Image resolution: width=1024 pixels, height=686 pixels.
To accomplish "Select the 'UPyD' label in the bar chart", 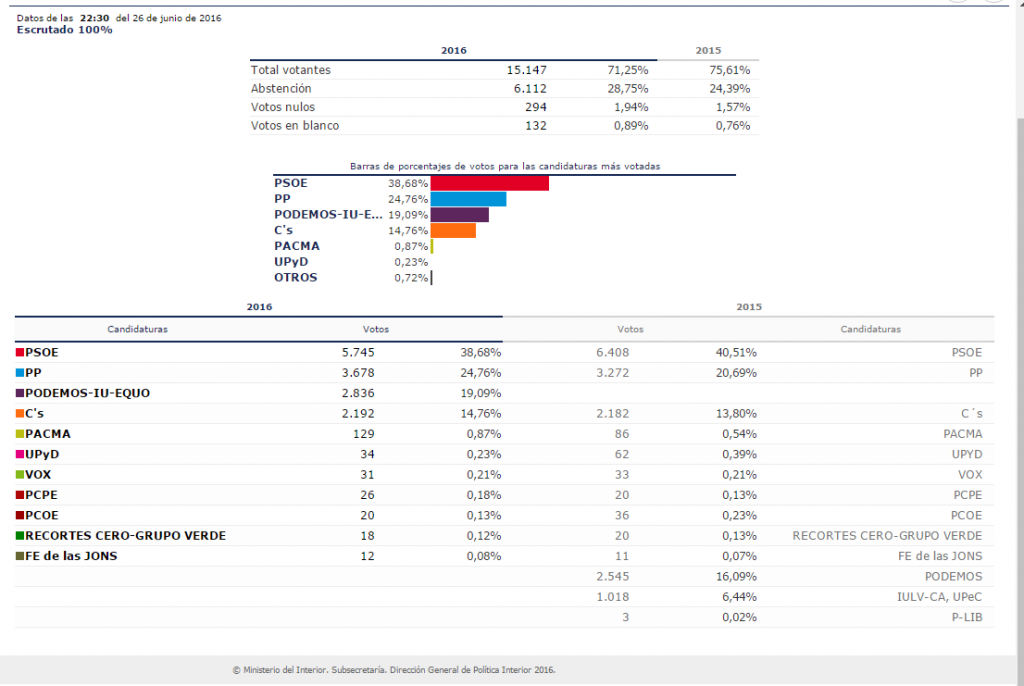I will point(291,262).
